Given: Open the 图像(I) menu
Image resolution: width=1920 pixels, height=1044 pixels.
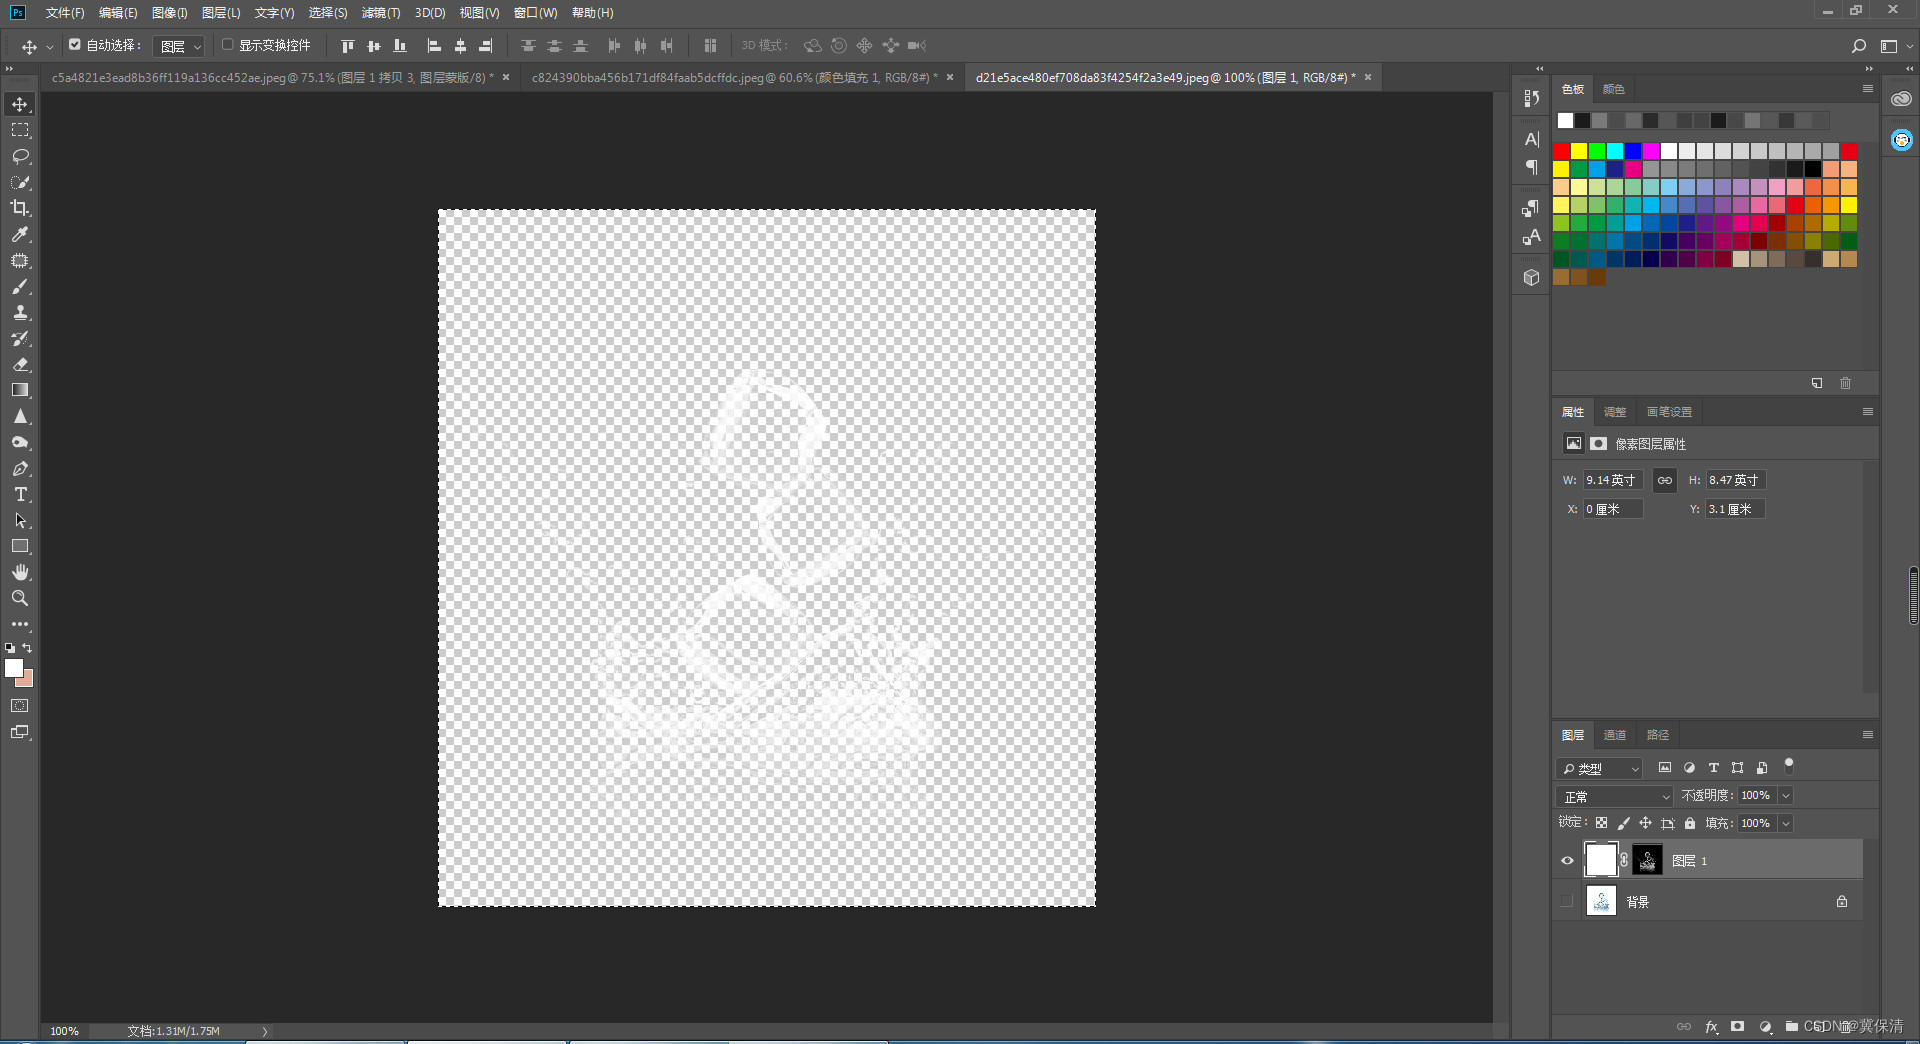Looking at the screenshot, I should click(x=169, y=13).
